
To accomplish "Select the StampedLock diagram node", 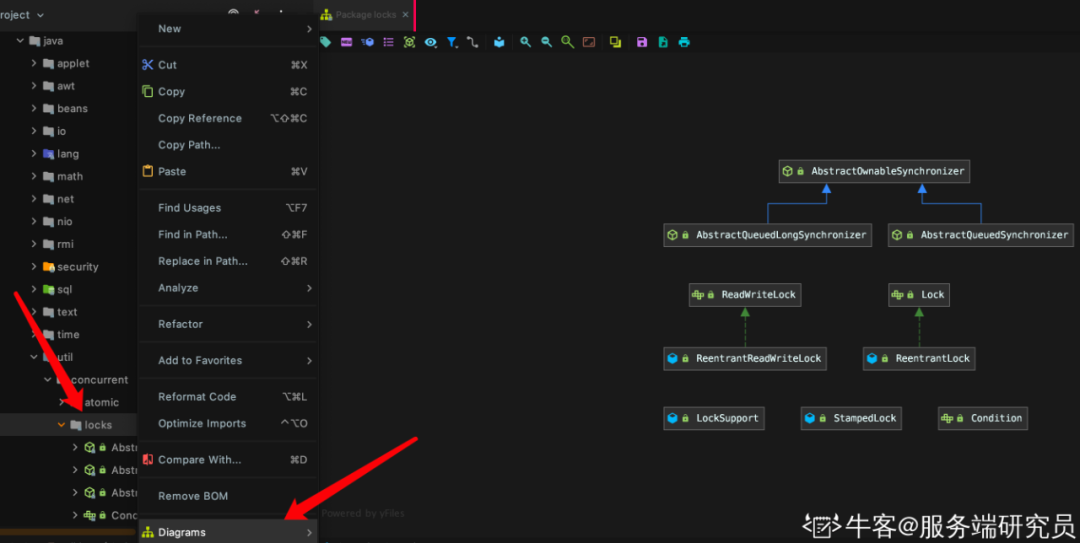I will (x=851, y=418).
